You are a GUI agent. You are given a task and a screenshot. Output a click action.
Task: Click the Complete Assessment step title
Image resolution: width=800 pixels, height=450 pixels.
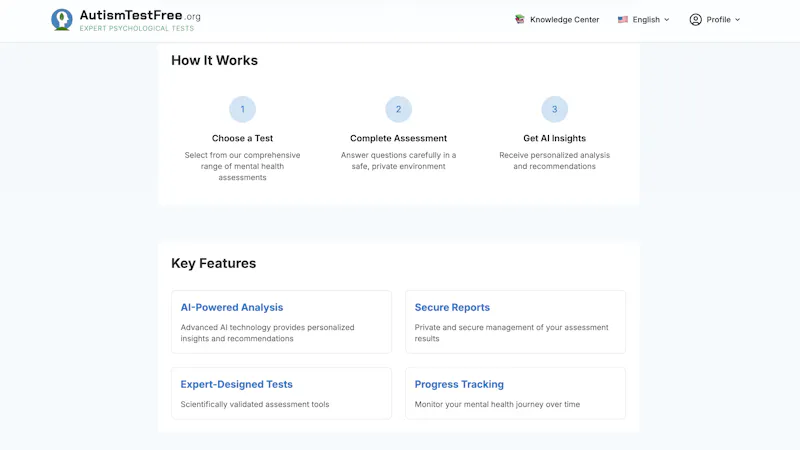(398, 138)
